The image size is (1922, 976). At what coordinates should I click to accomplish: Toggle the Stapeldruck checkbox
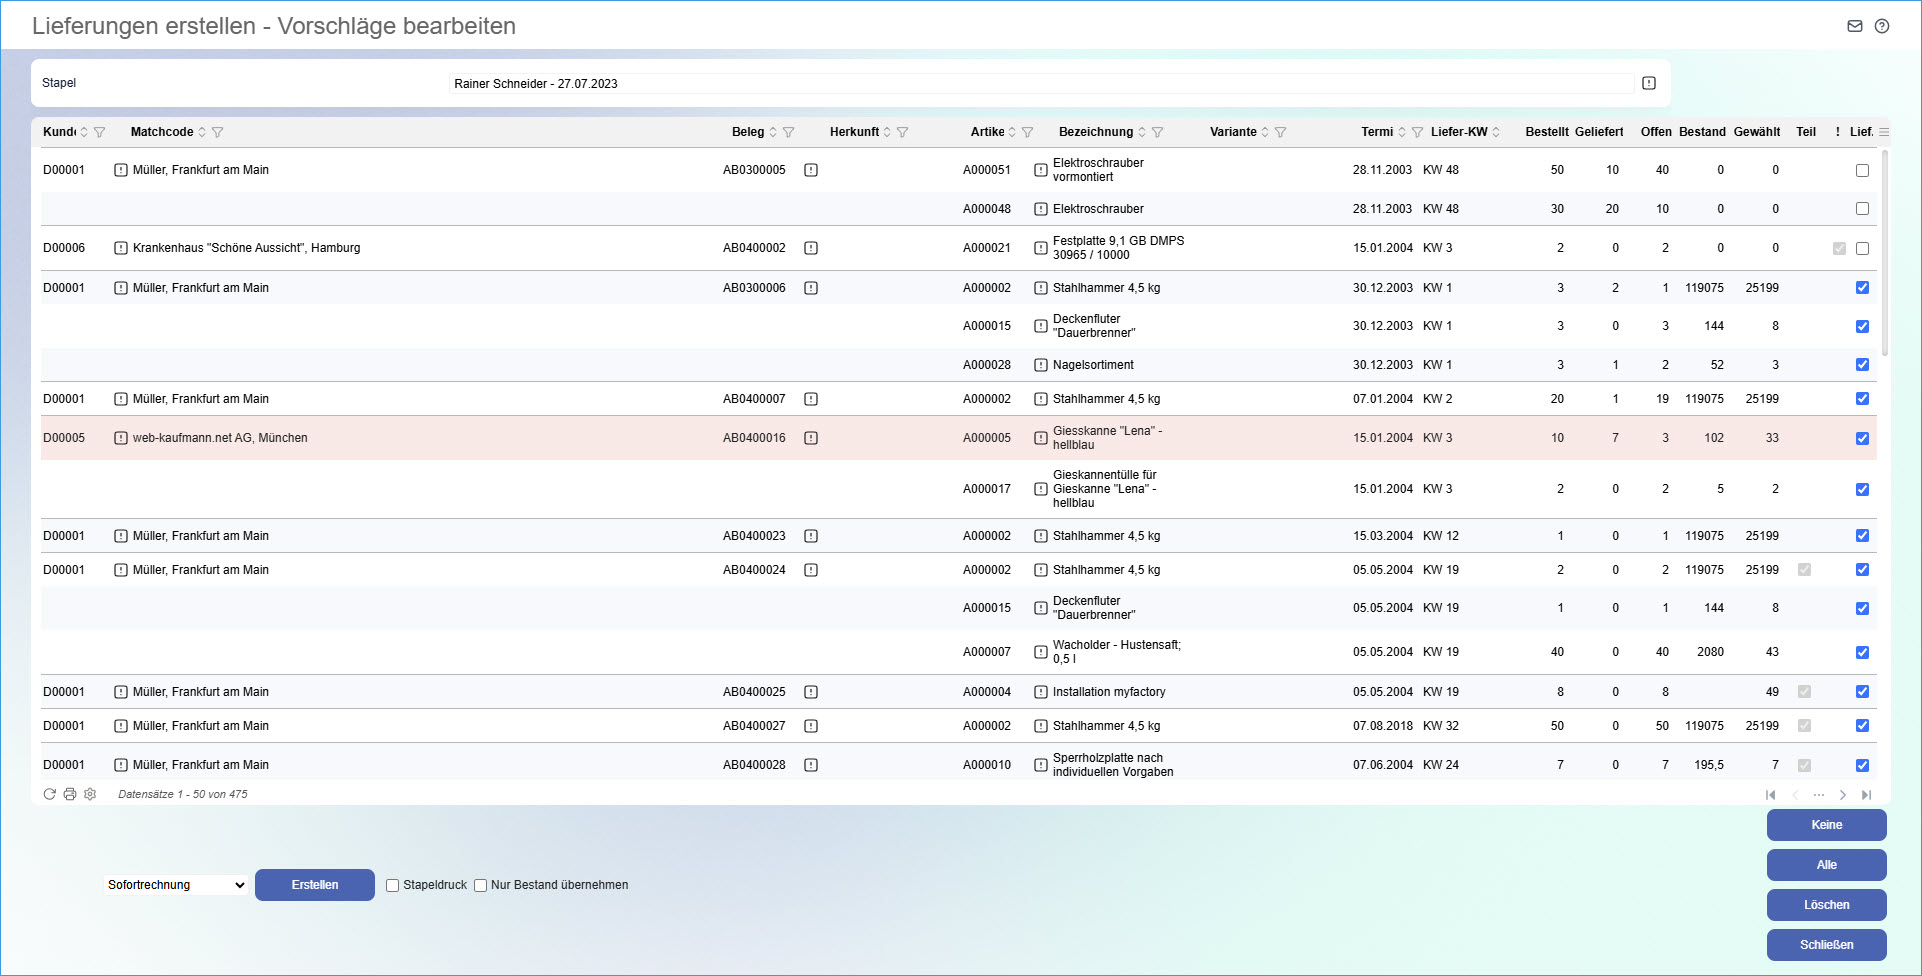tap(393, 885)
